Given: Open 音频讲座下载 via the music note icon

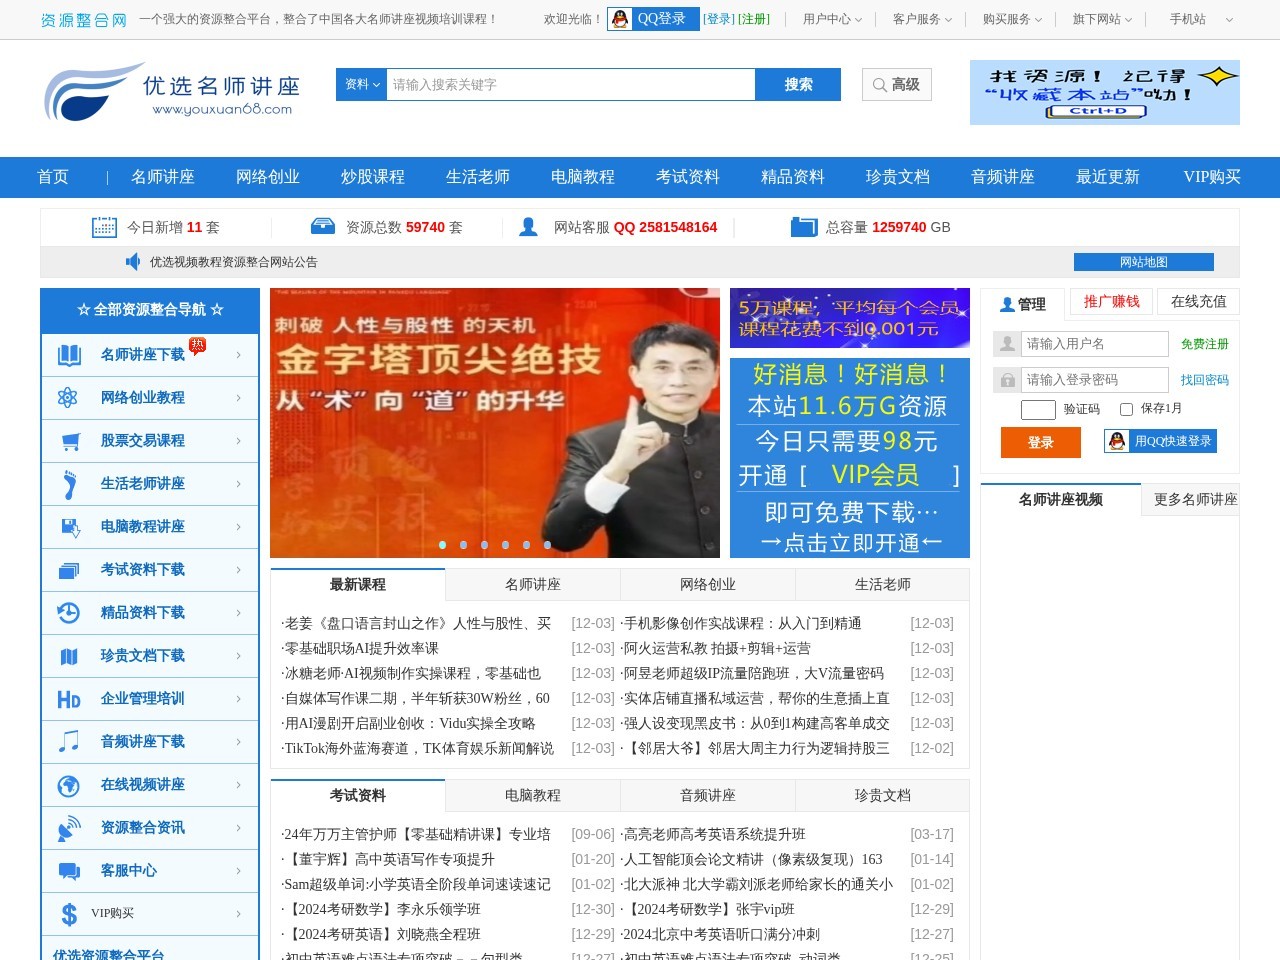Looking at the screenshot, I should [x=68, y=742].
